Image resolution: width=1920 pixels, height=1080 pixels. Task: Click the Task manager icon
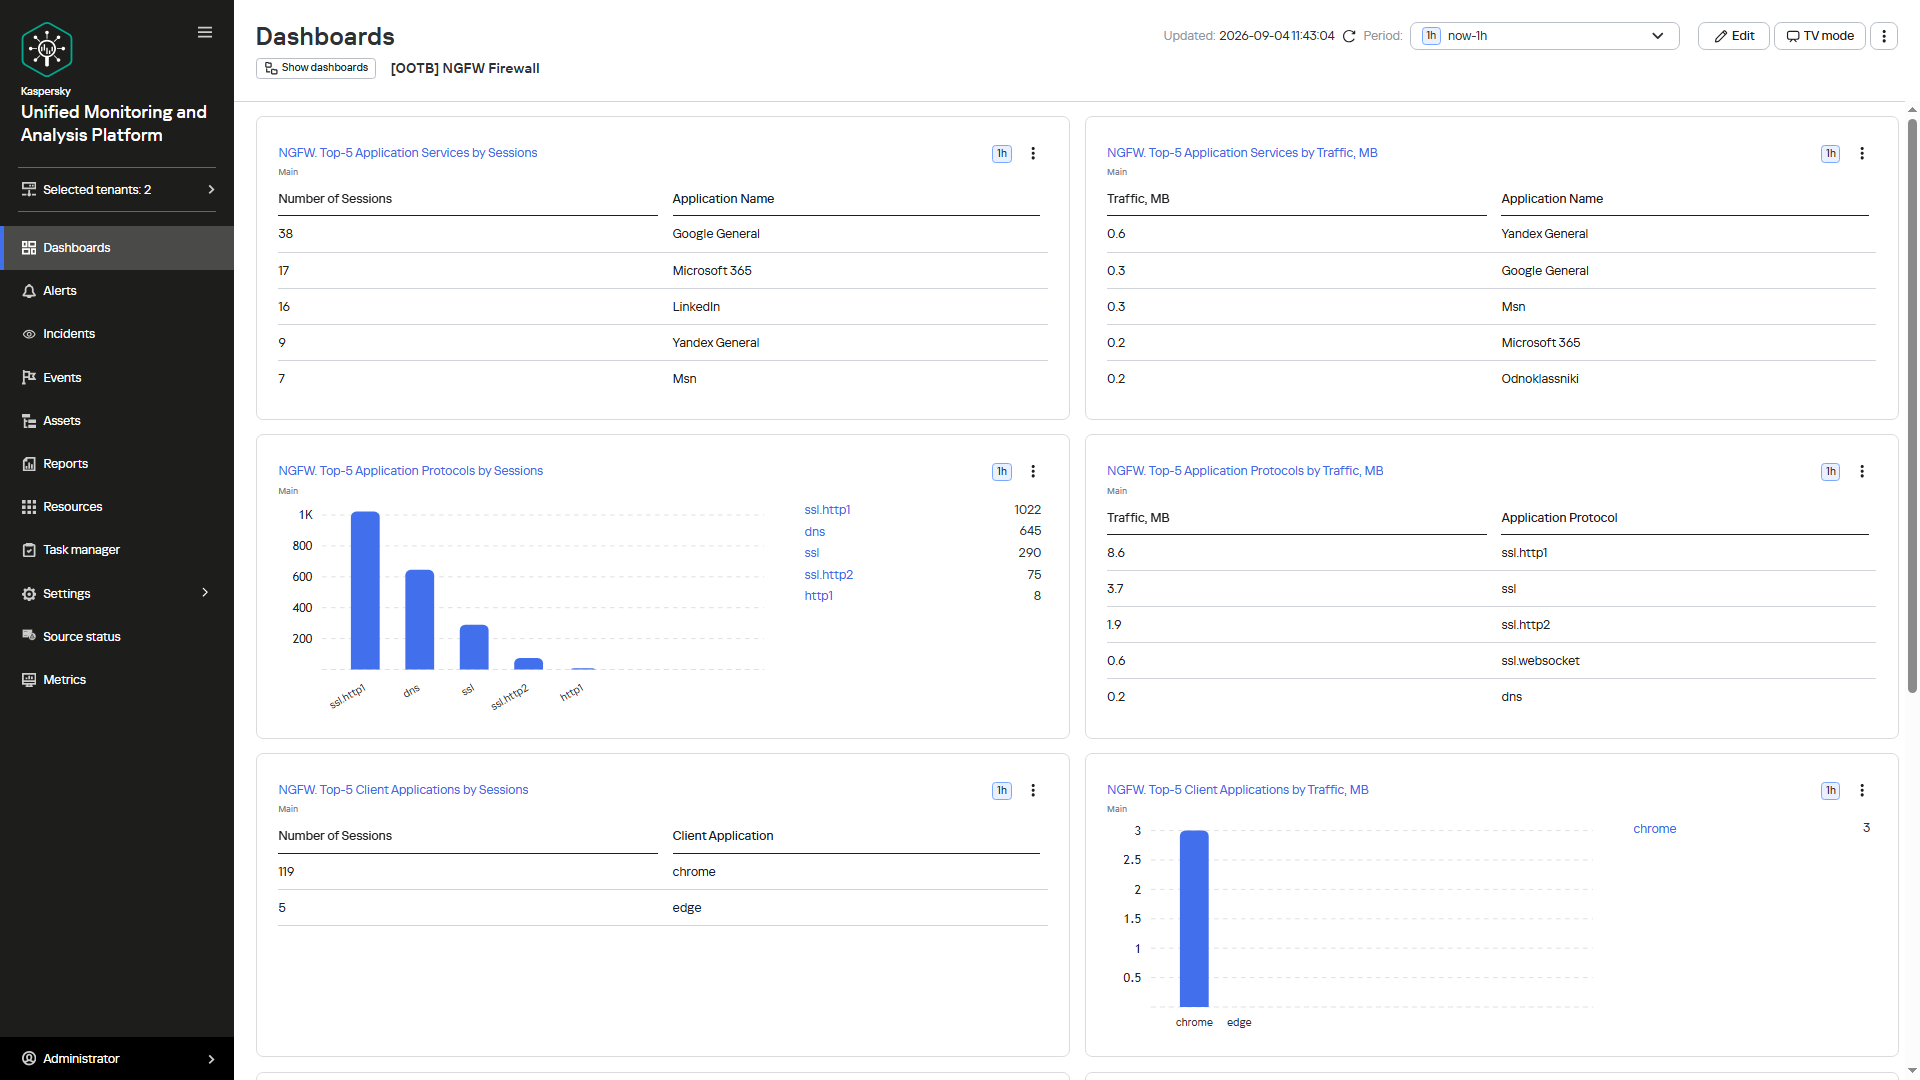pos(29,550)
